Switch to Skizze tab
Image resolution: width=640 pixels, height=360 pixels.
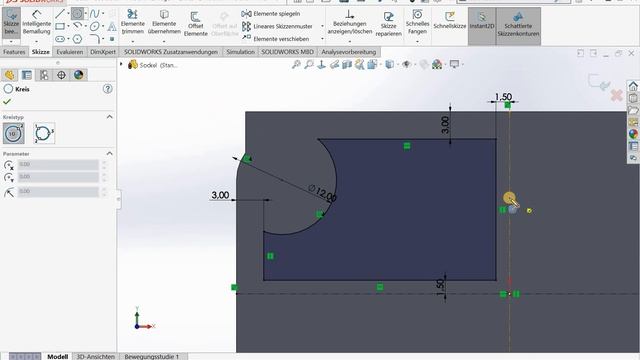41,52
